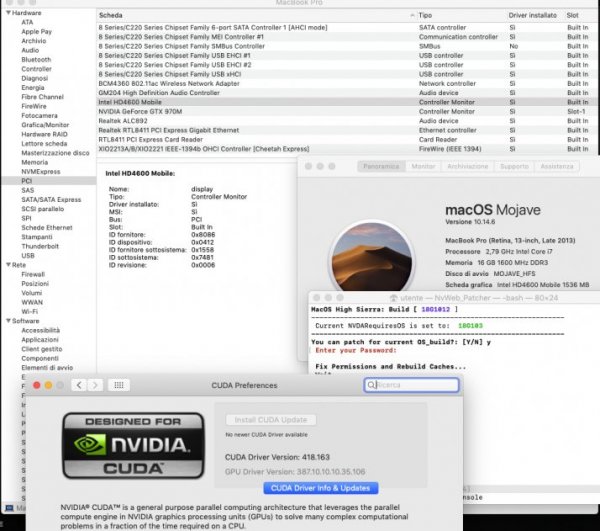The image size is (600, 531).
Task: Click the search magnifier icon in CUDA Preferences
Action: click(371, 385)
